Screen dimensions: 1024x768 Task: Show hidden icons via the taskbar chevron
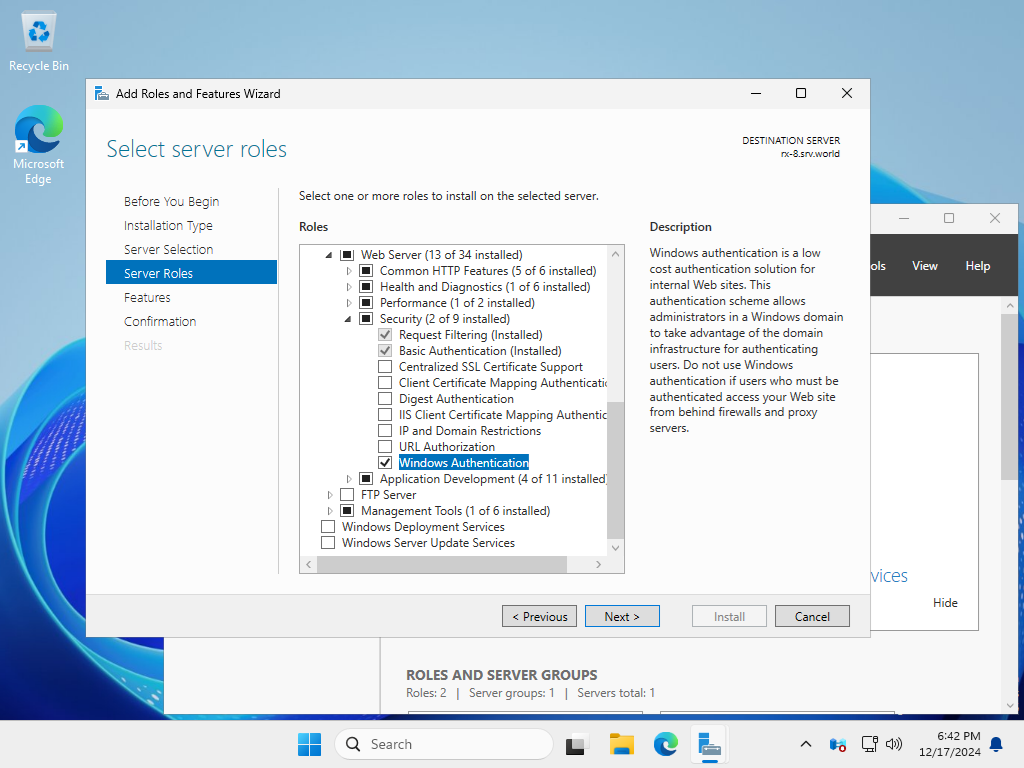806,744
